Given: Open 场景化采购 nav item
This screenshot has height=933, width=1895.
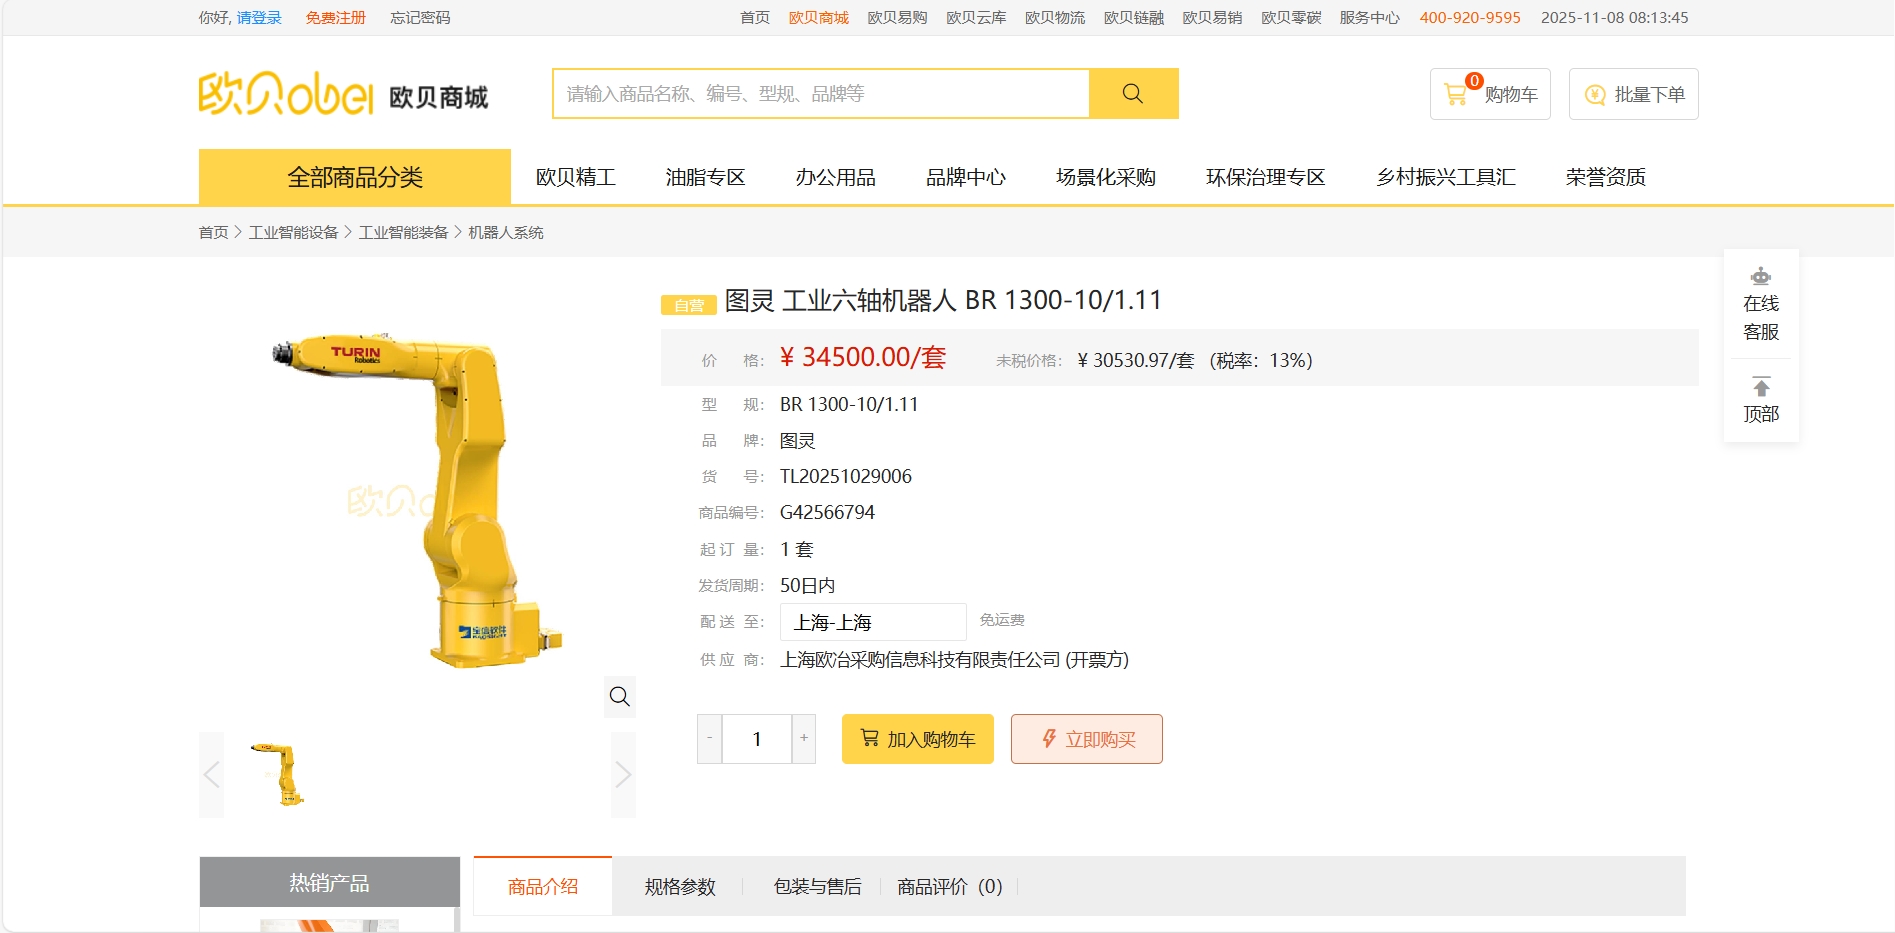Looking at the screenshot, I should coord(1105,177).
